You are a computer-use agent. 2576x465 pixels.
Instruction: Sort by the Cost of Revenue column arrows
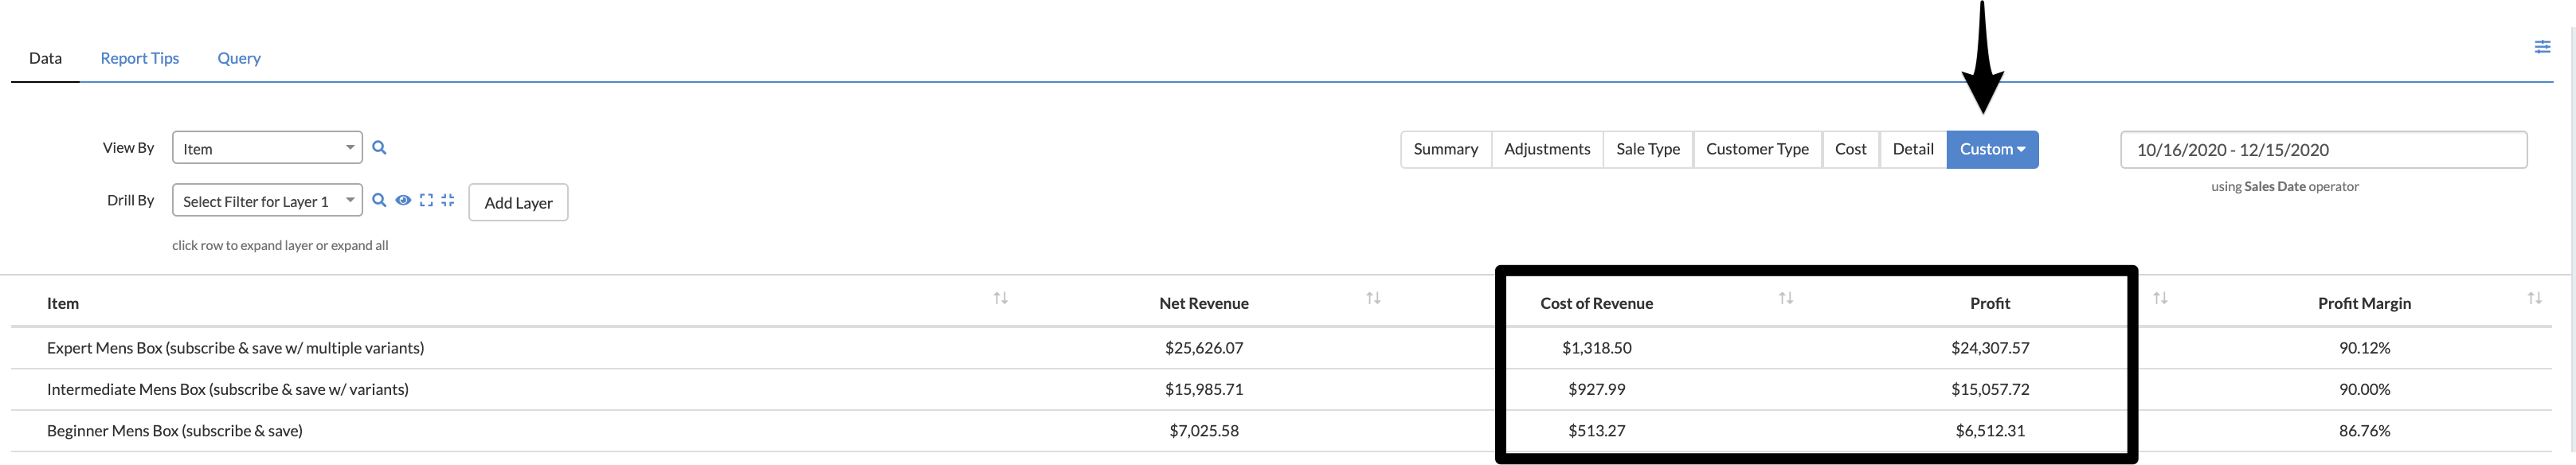click(1785, 298)
